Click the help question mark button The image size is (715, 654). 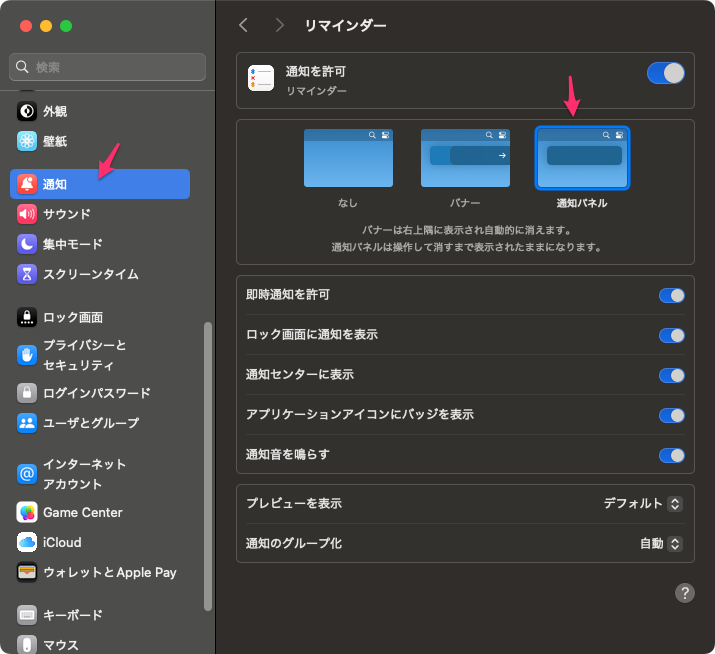point(685,593)
